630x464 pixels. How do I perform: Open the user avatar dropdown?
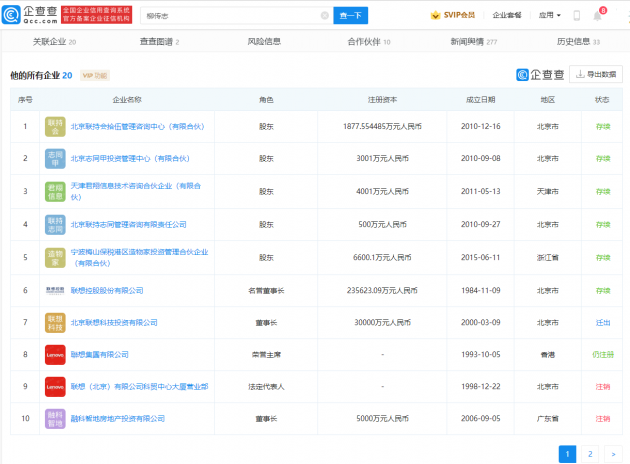point(618,16)
